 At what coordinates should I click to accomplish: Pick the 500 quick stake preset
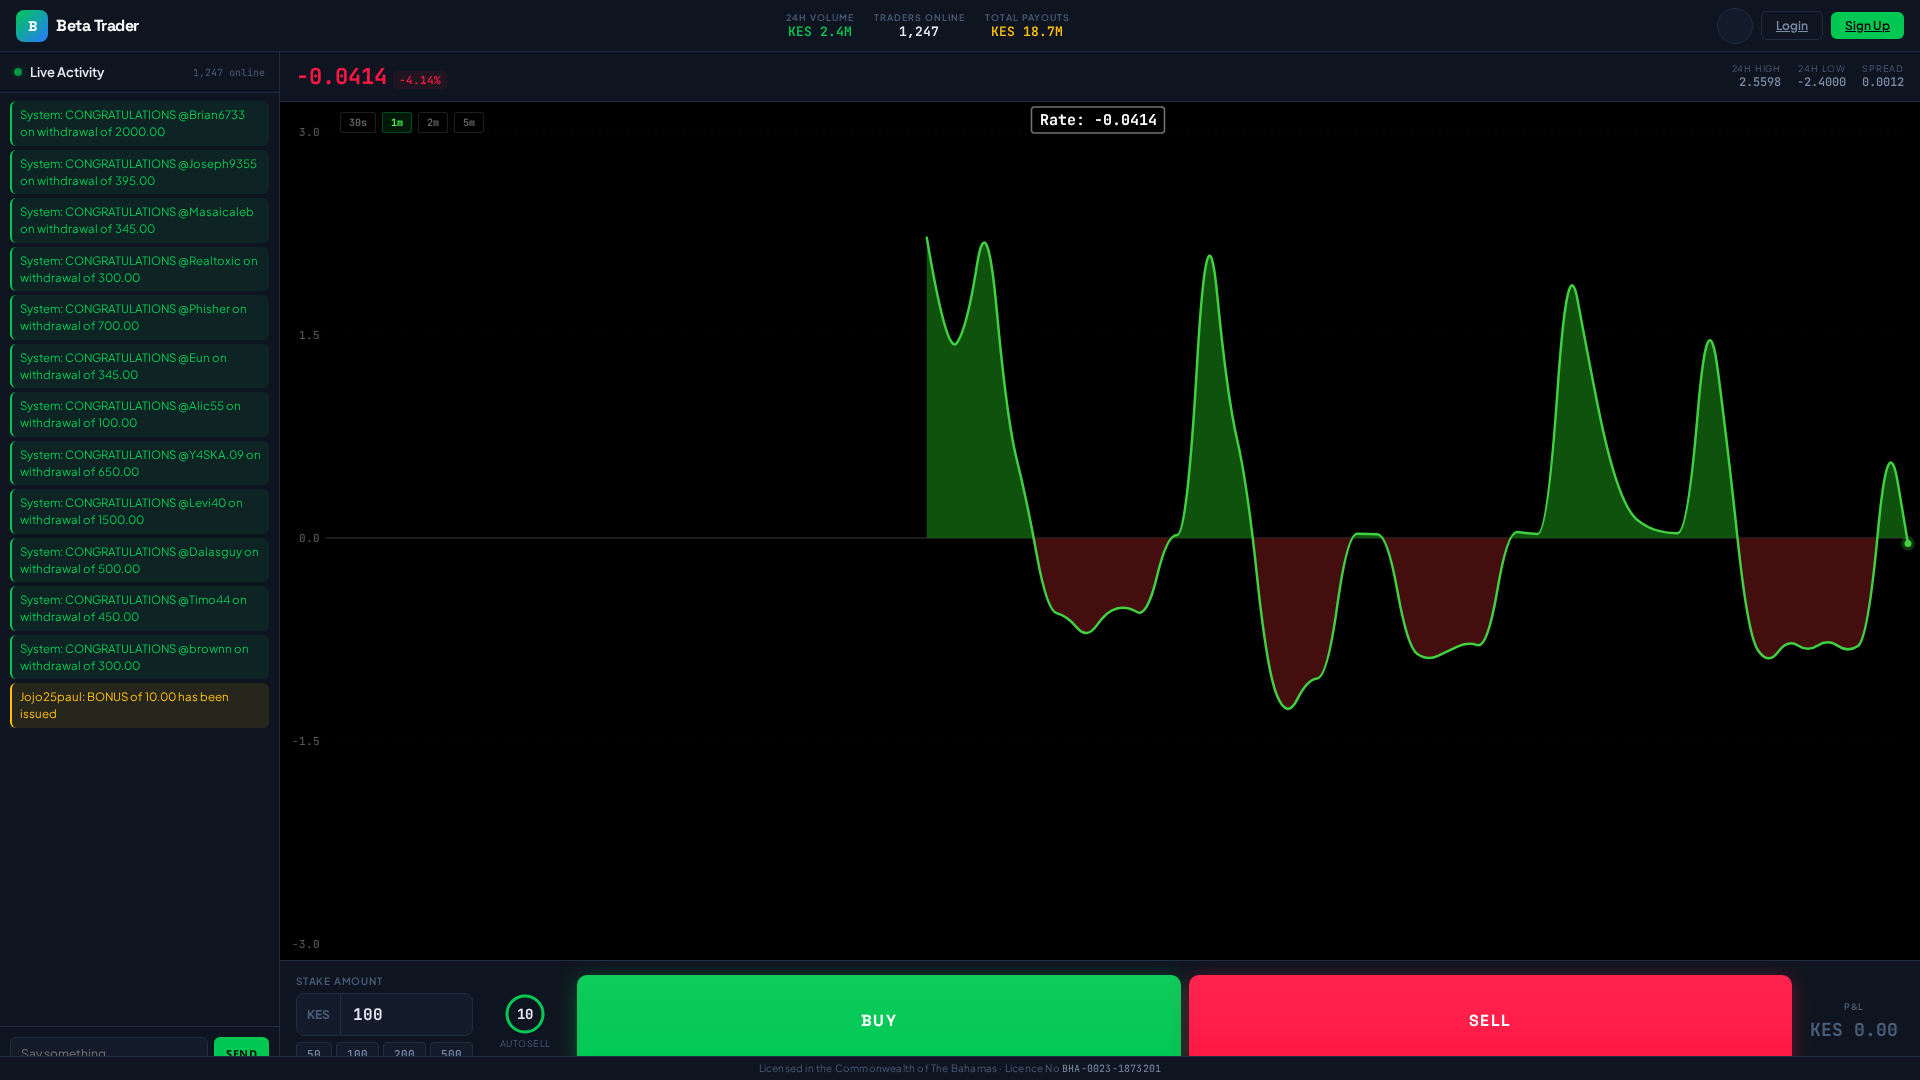[x=451, y=1050]
